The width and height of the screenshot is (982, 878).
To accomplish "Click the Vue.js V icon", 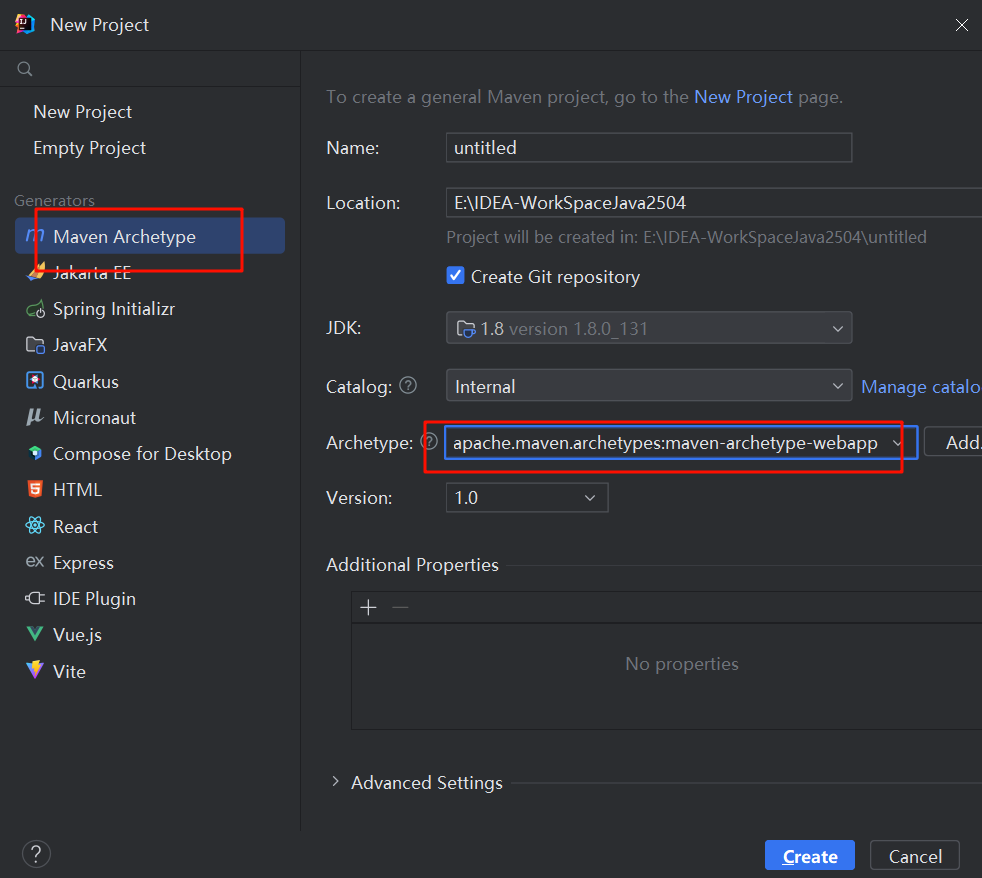I will 35,634.
